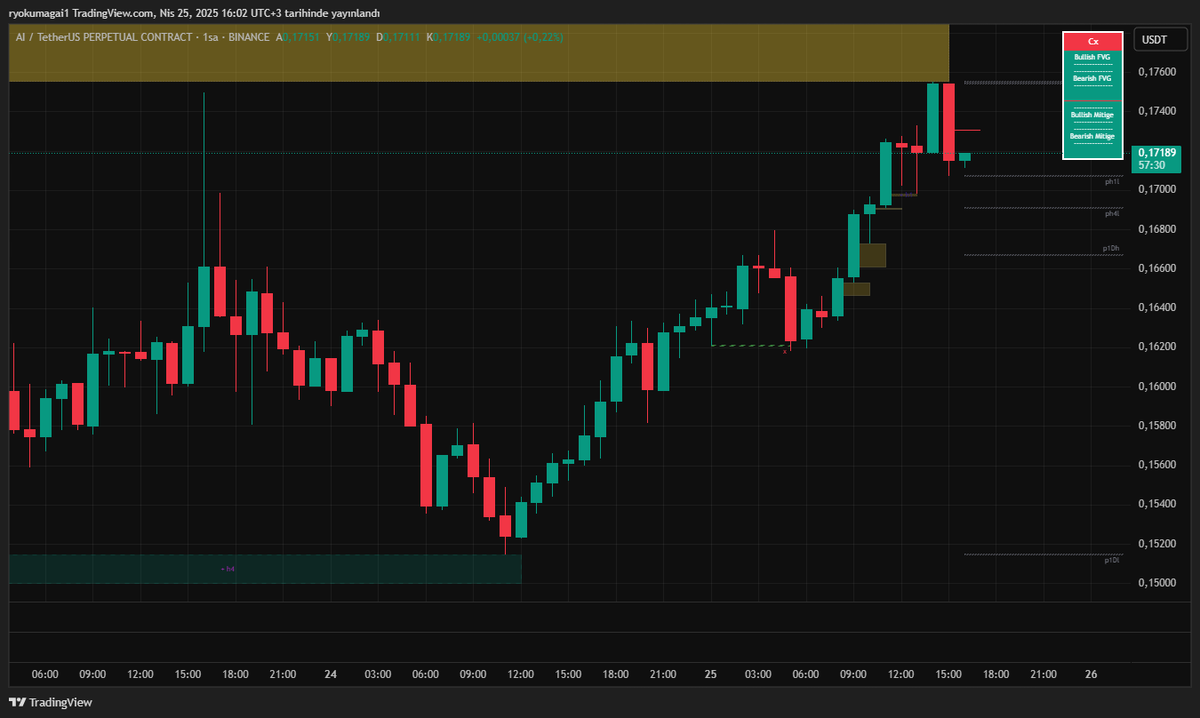The width and height of the screenshot is (1200, 718).
Task: Click the change value +0,00037 (+0,22%)
Action: pyautogui.click(x=520, y=37)
